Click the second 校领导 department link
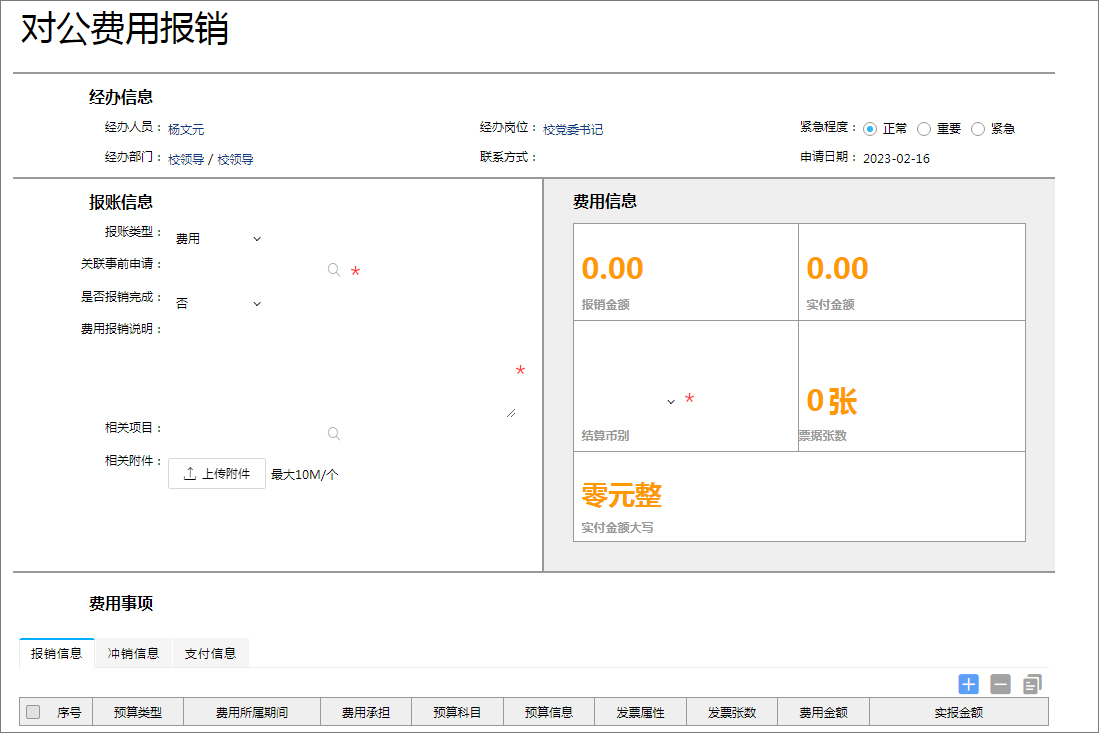Screen dimensions: 1099x733 (x=236, y=159)
